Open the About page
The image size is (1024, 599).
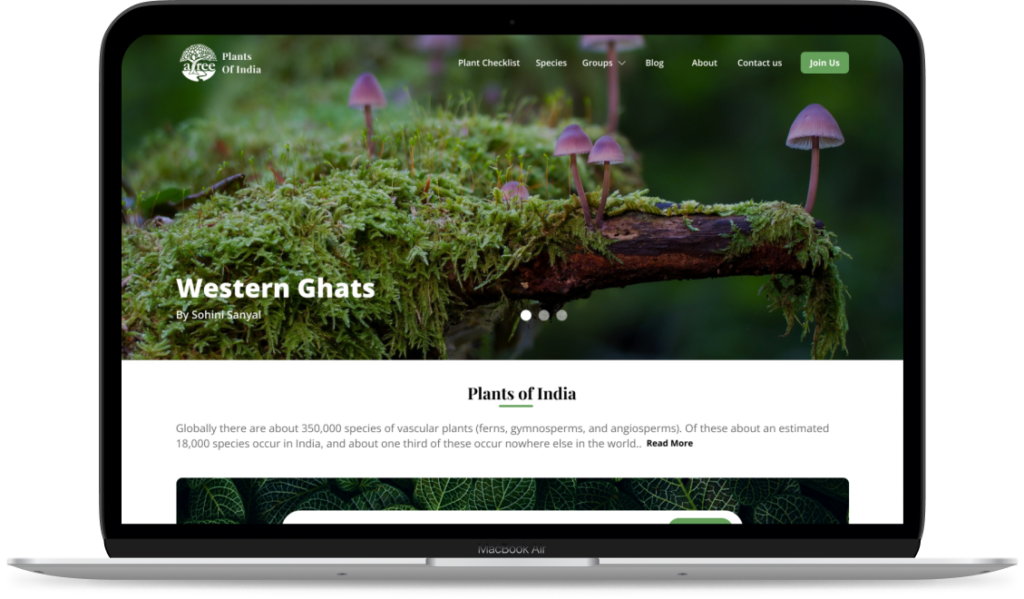[x=704, y=63]
